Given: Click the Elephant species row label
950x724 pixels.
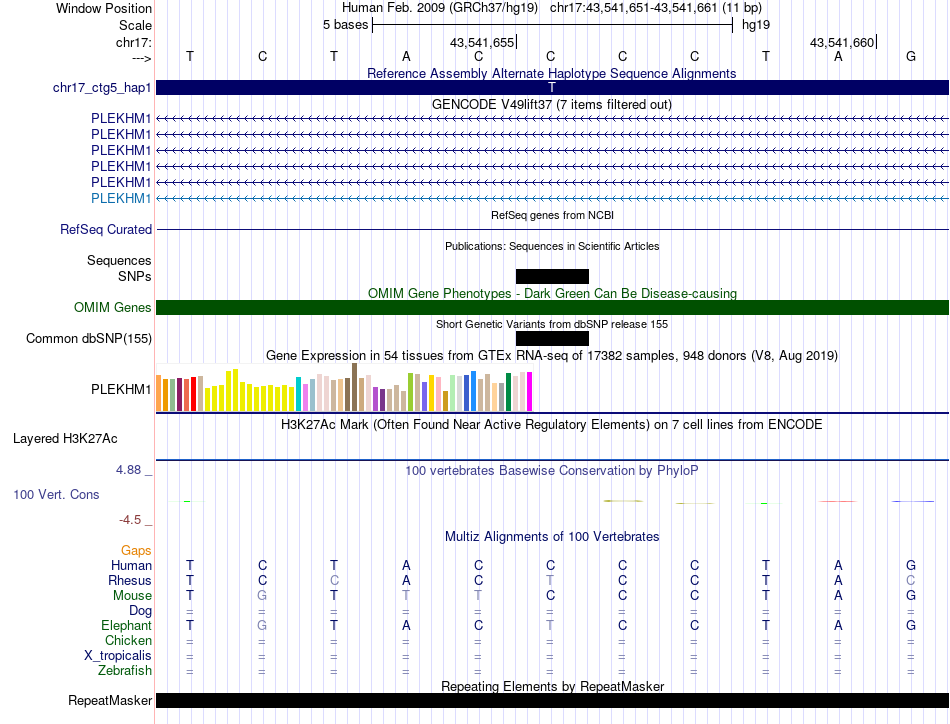Looking at the screenshot, I should [x=126, y=625].
